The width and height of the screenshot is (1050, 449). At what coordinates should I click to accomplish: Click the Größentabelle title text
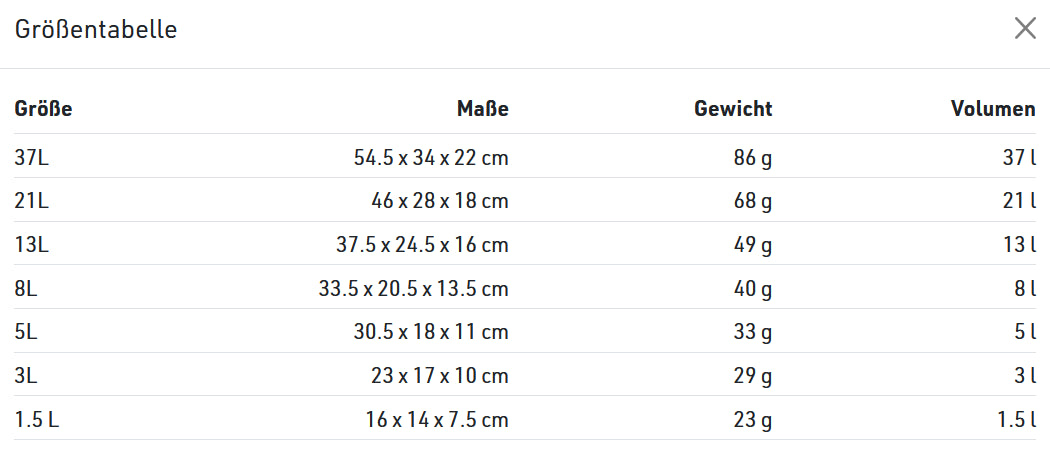(96, 30)
